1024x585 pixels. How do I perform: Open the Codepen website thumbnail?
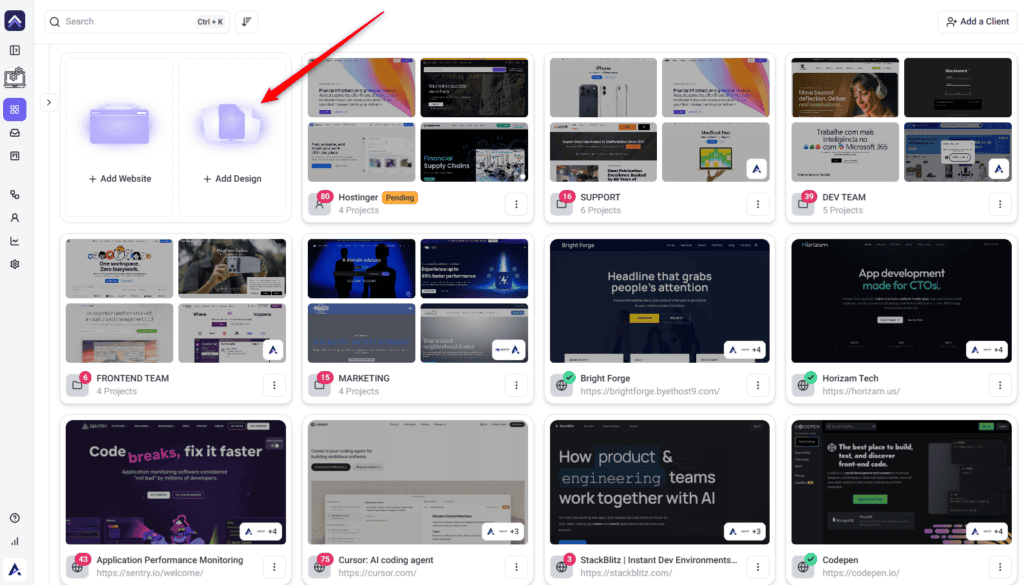pyautogui.click(x=901, y=482)
